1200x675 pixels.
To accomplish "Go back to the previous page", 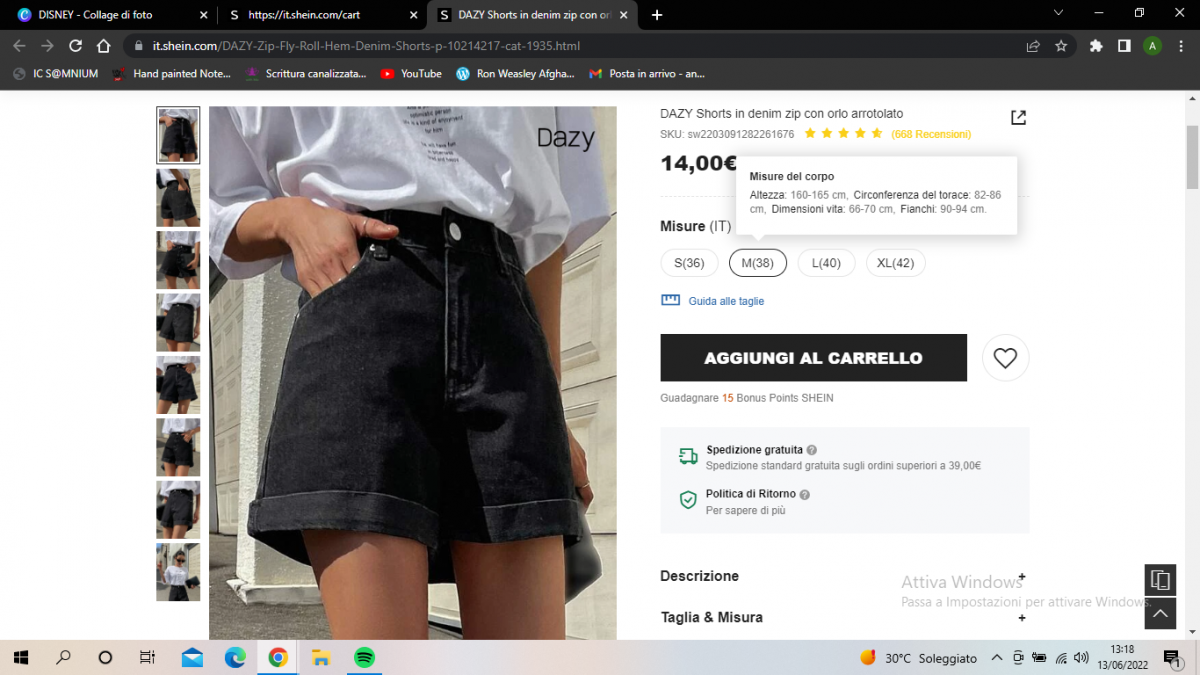I will click(x=19, y=46).
